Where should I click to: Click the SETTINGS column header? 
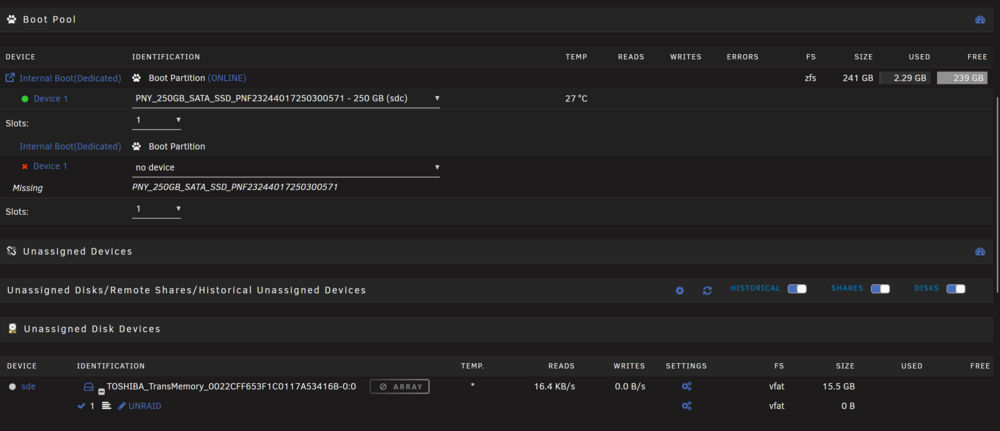[686, 366]
